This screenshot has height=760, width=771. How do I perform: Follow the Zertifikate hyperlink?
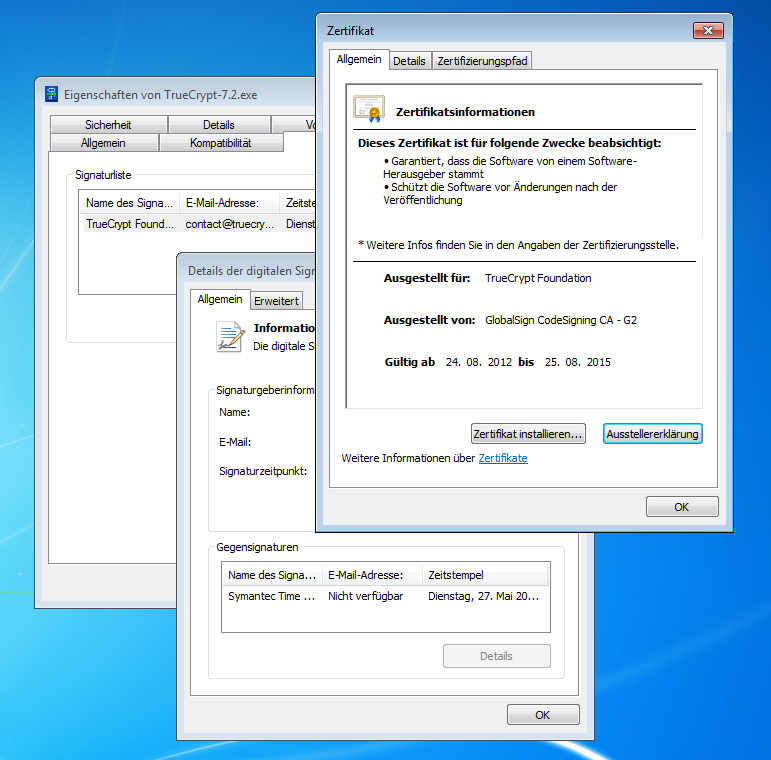503,458
